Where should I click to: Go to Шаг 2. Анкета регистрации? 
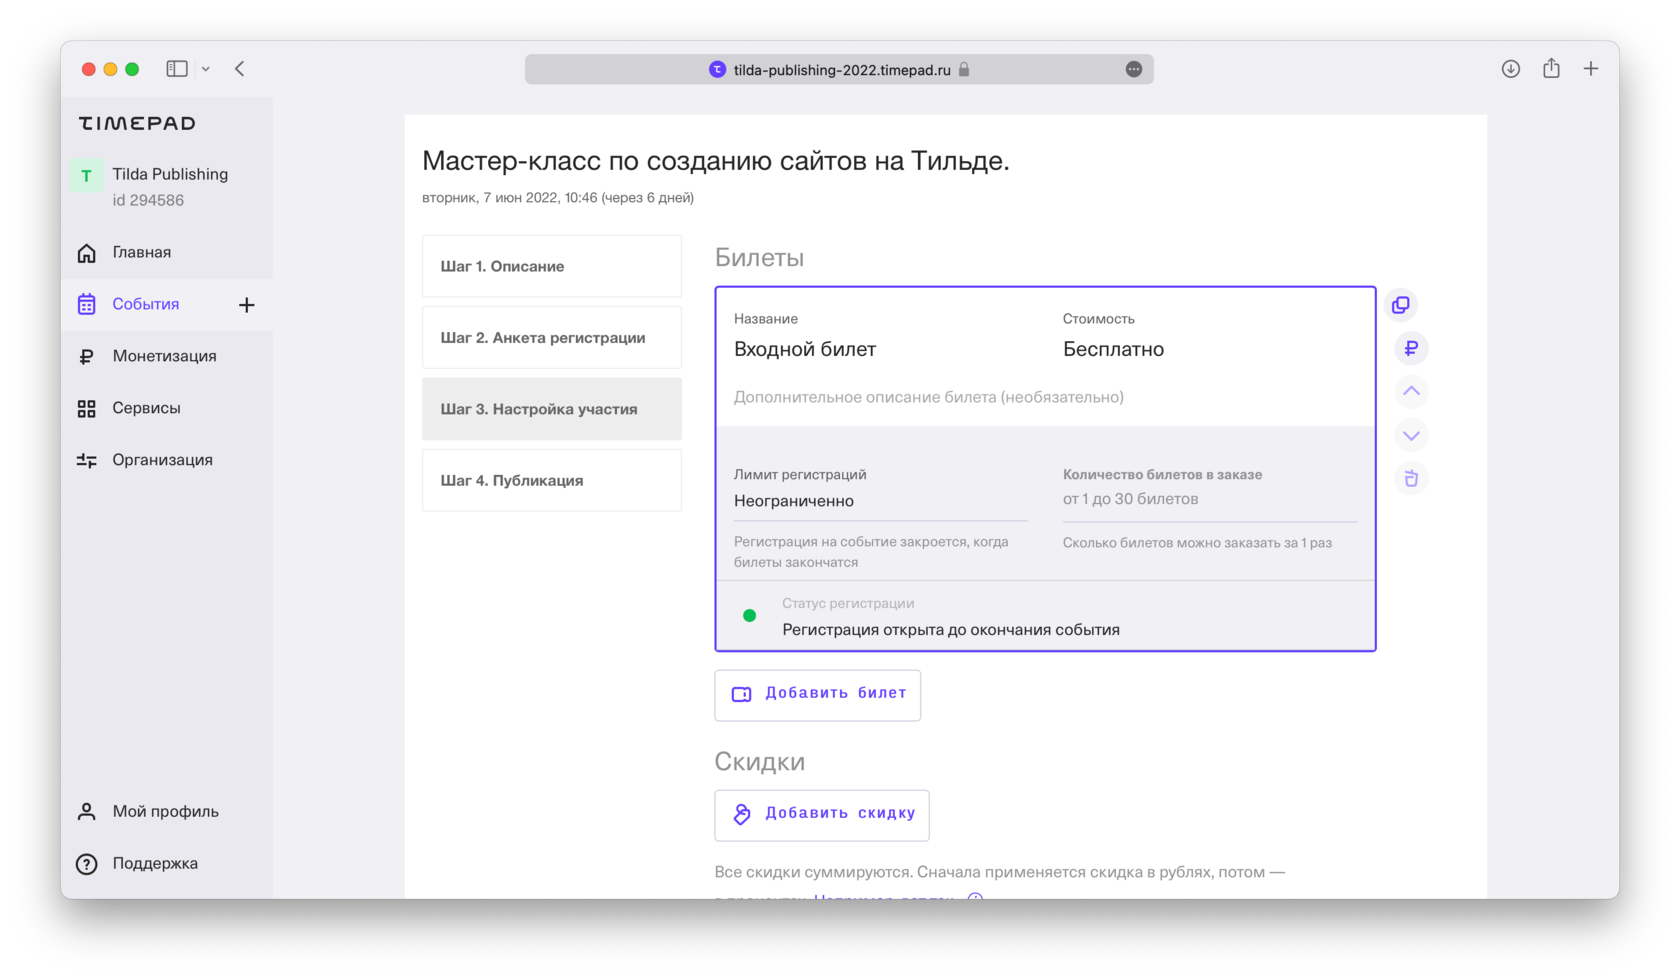pos(552,338)
